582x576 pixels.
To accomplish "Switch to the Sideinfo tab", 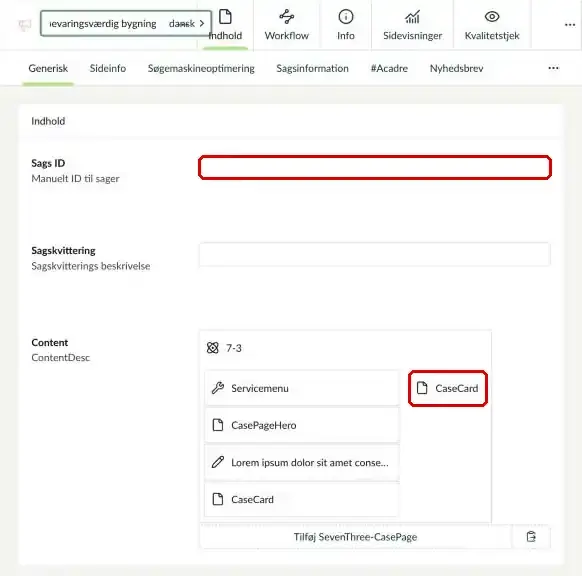I will point(108,68).
